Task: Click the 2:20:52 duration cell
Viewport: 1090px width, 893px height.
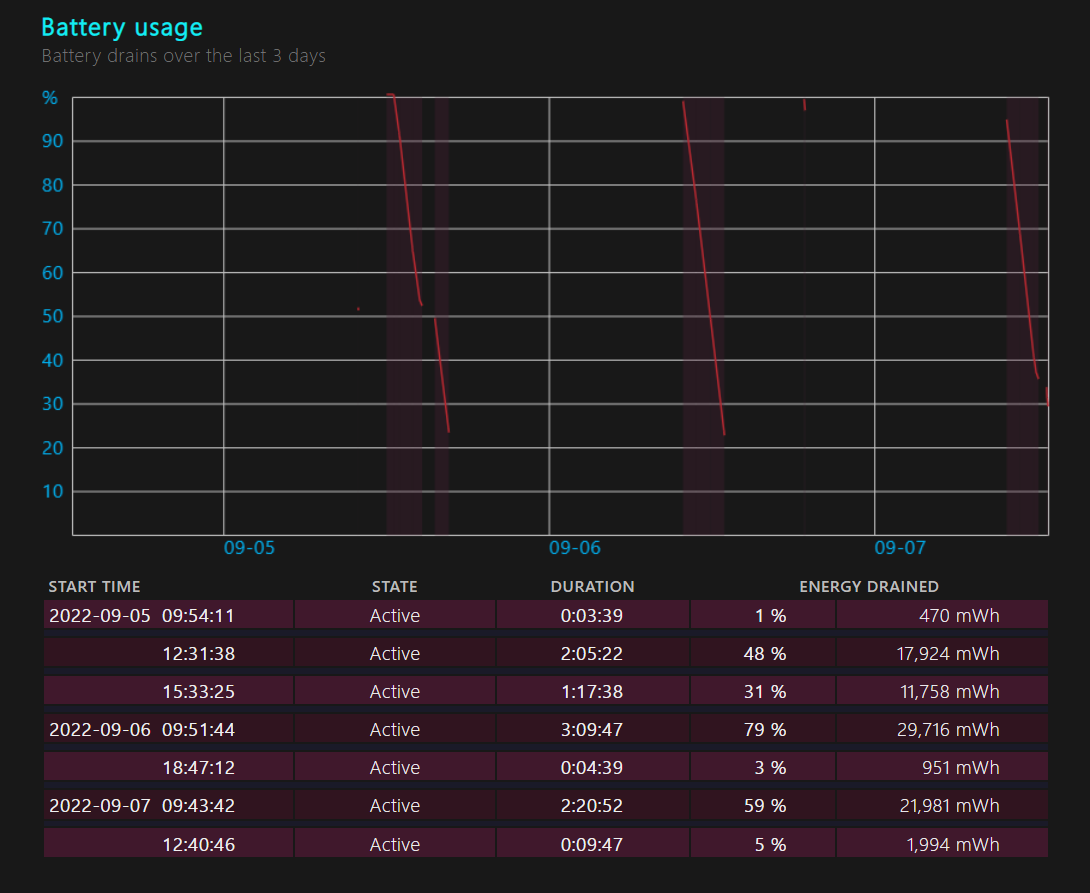Action: click(592, 805)
